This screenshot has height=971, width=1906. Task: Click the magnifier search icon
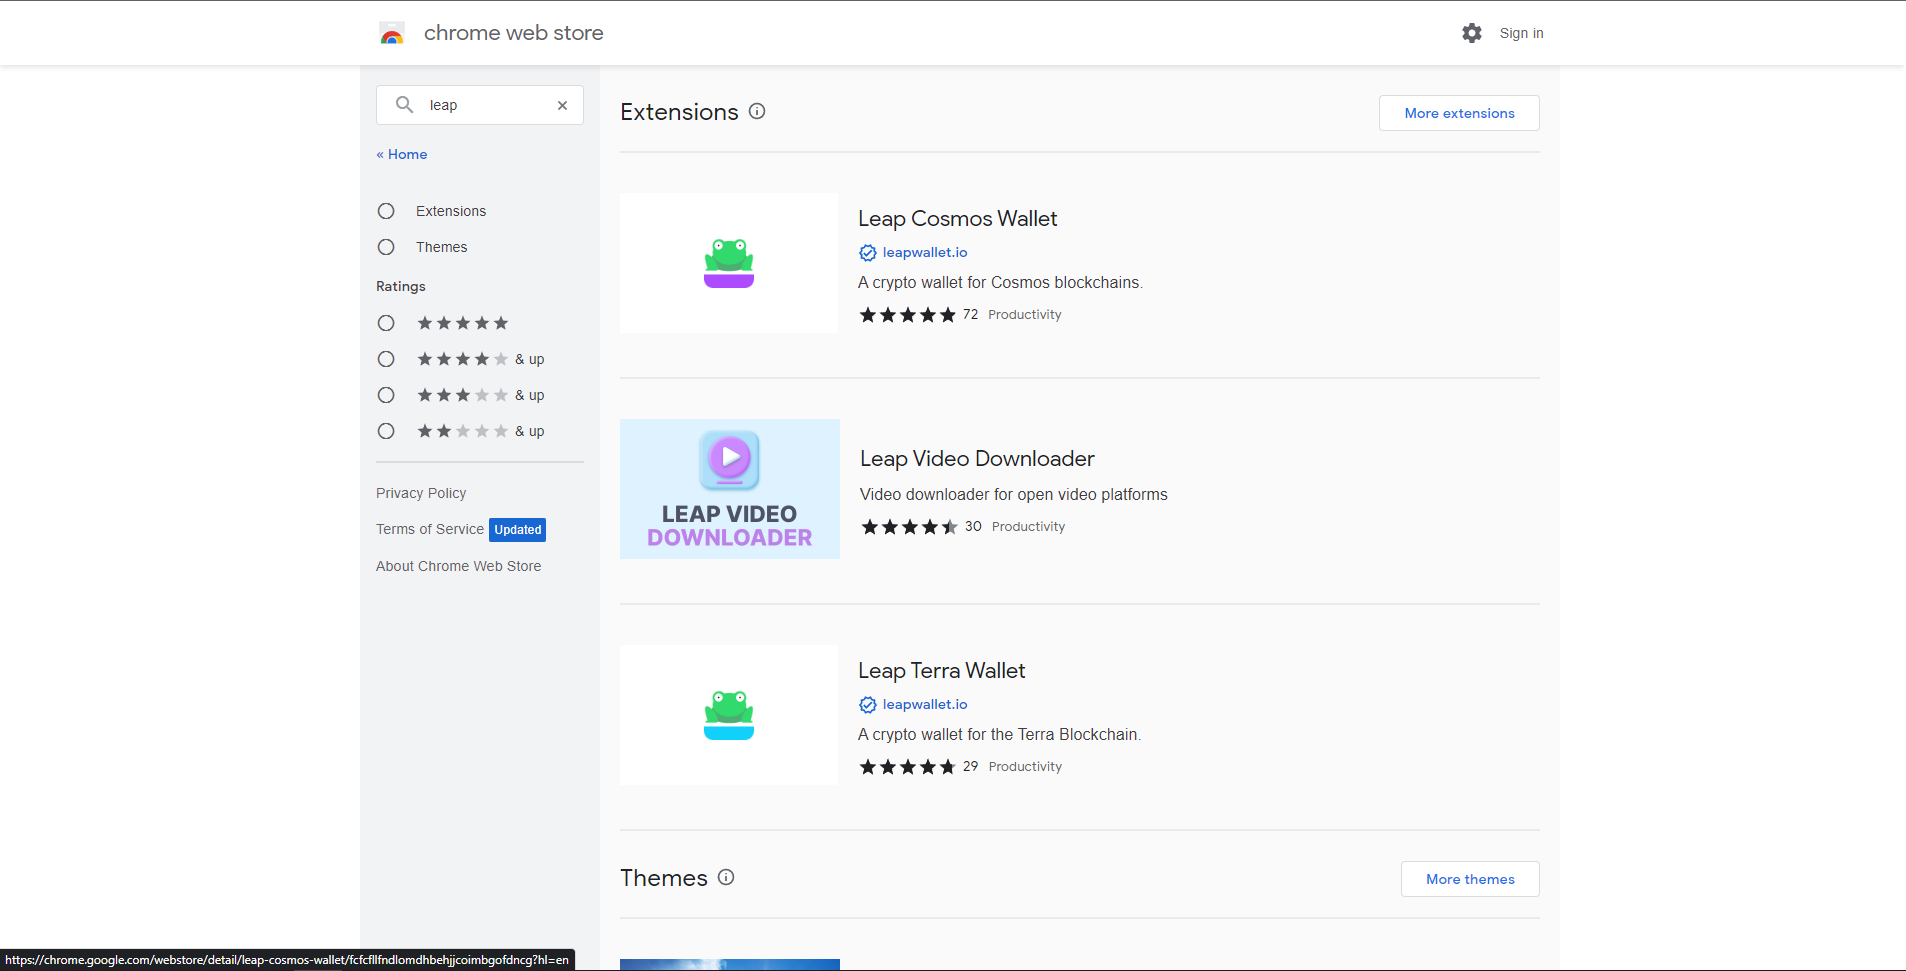pyautogui.click(x=404, y=105)
